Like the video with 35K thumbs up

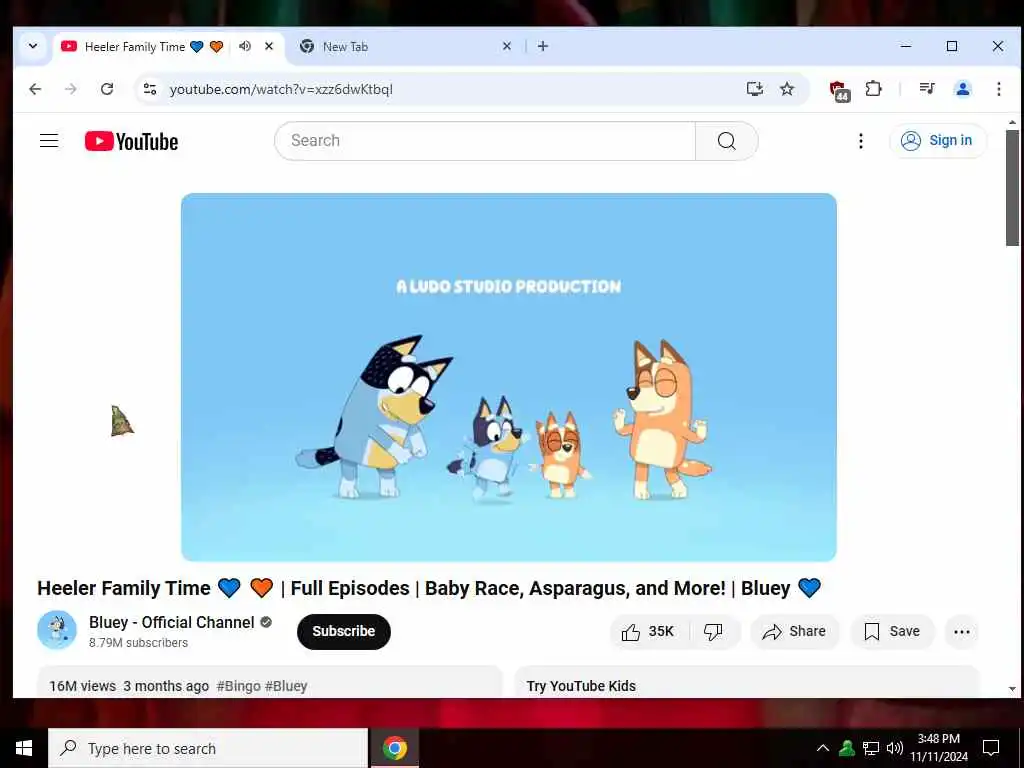[x=649, y=632]
